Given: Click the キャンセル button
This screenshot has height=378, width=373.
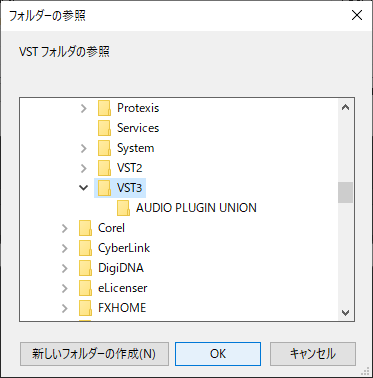Looking at the screenshot, I should pyautogui.click(x=313, y=354).
